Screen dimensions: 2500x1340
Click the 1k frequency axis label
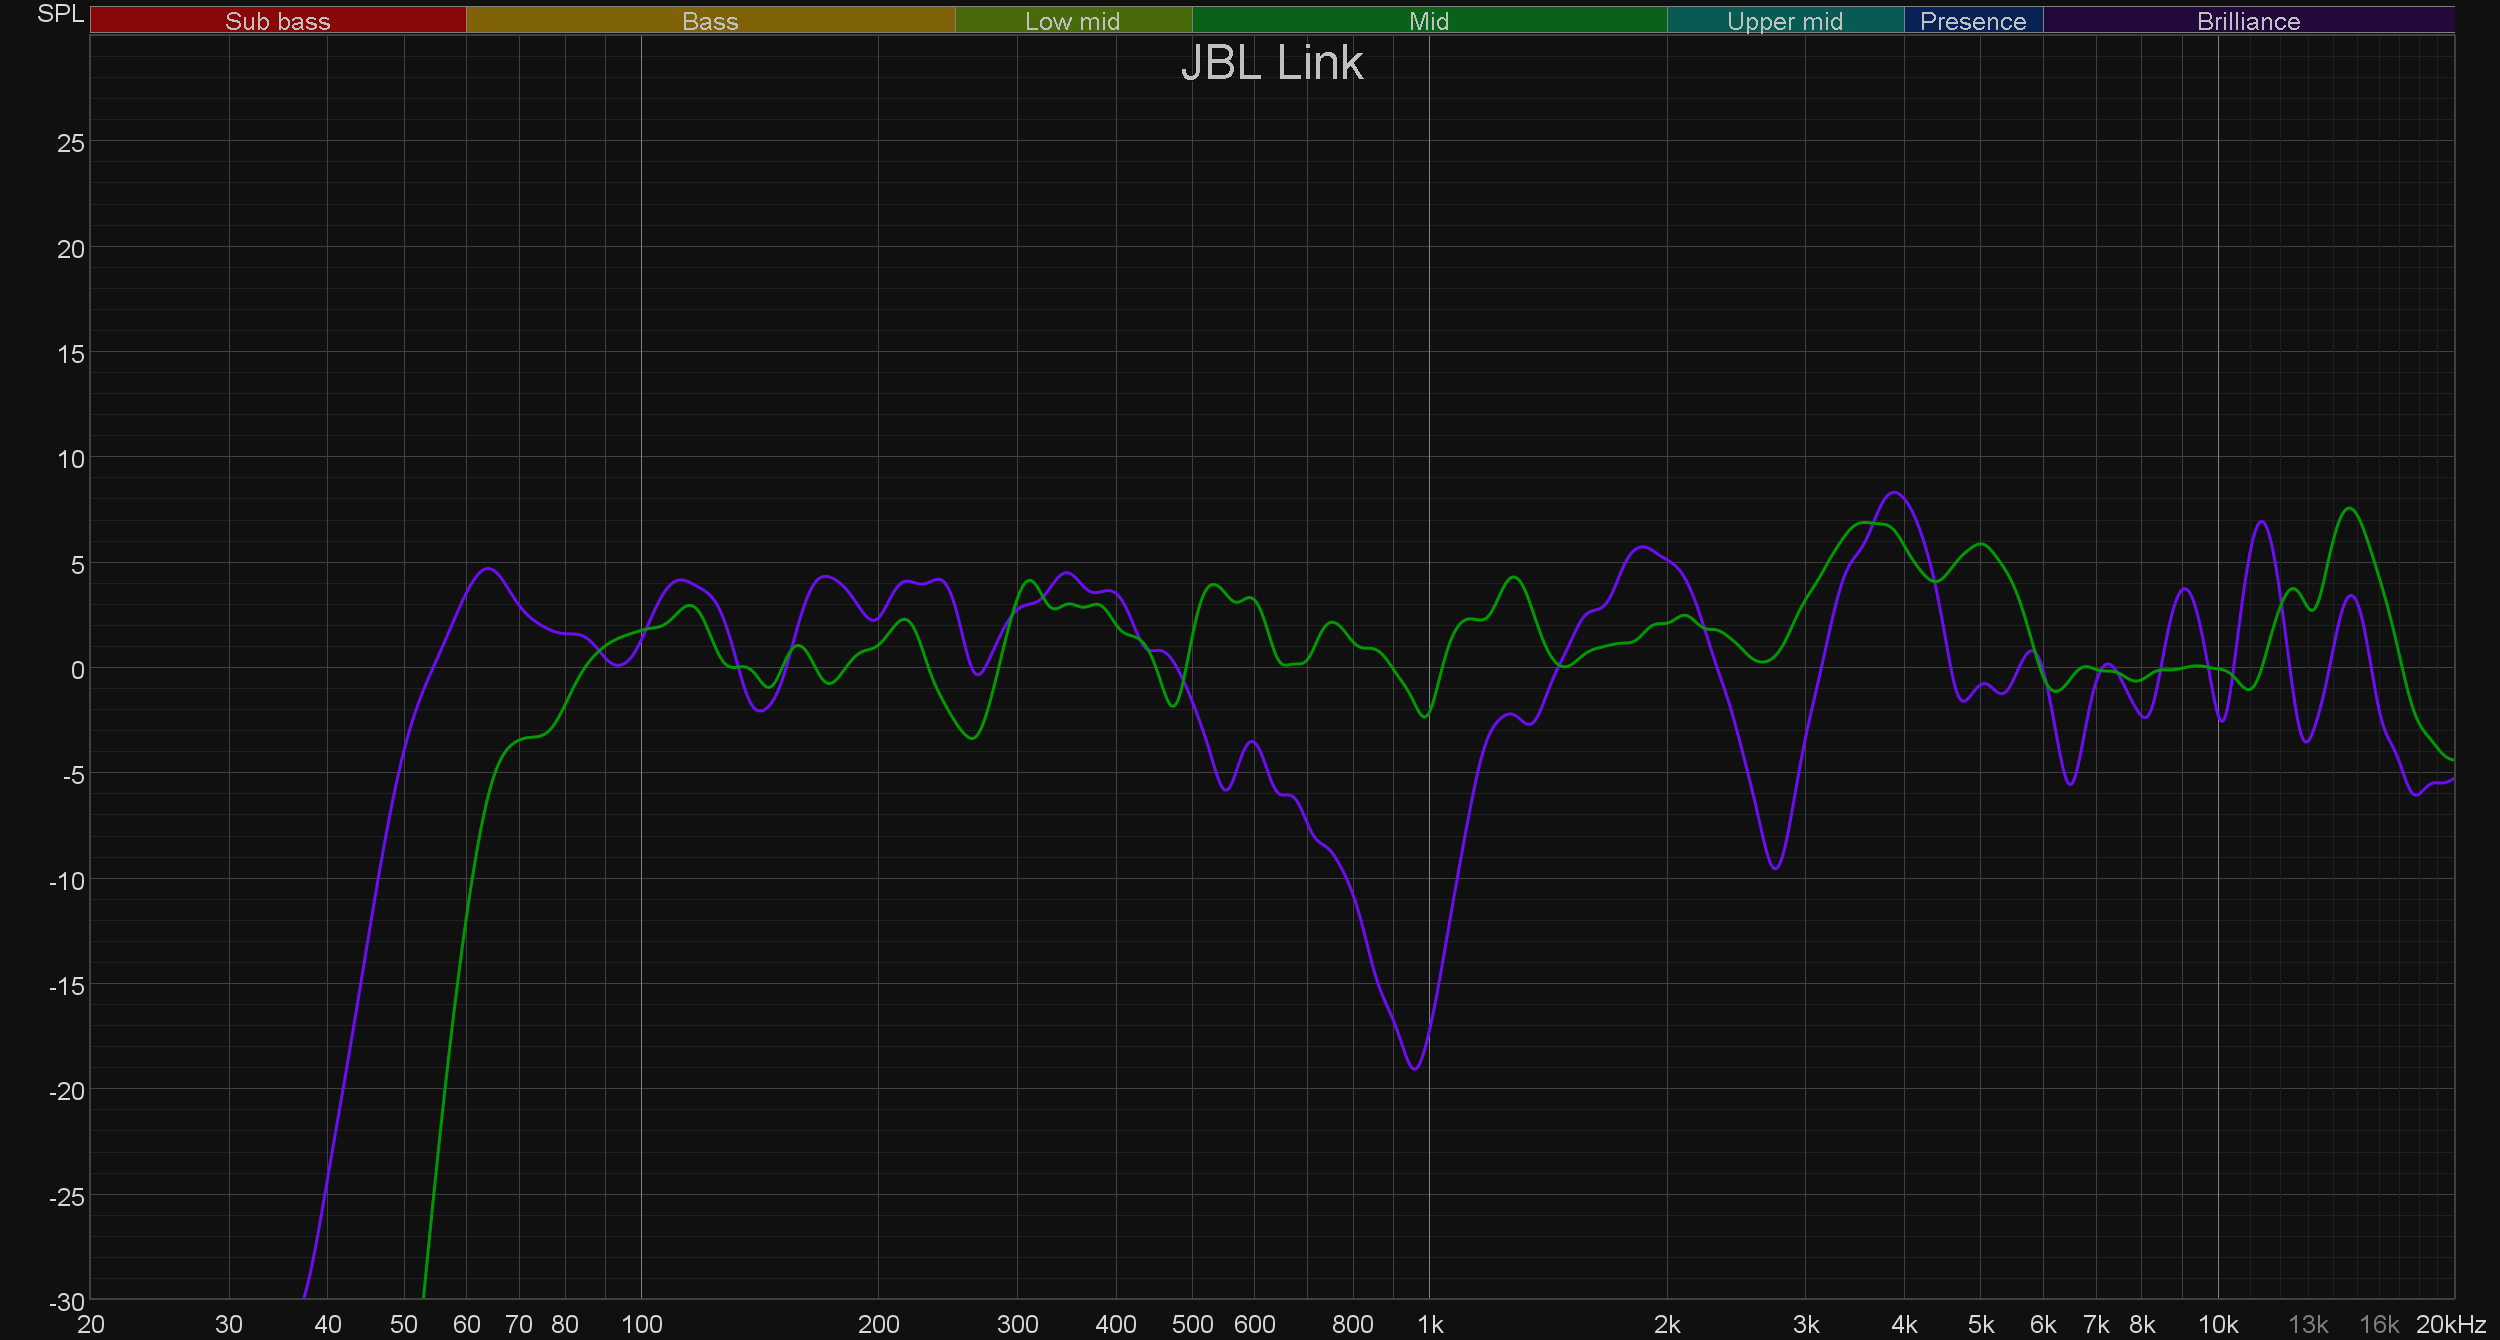(x=1430, y=1325)
